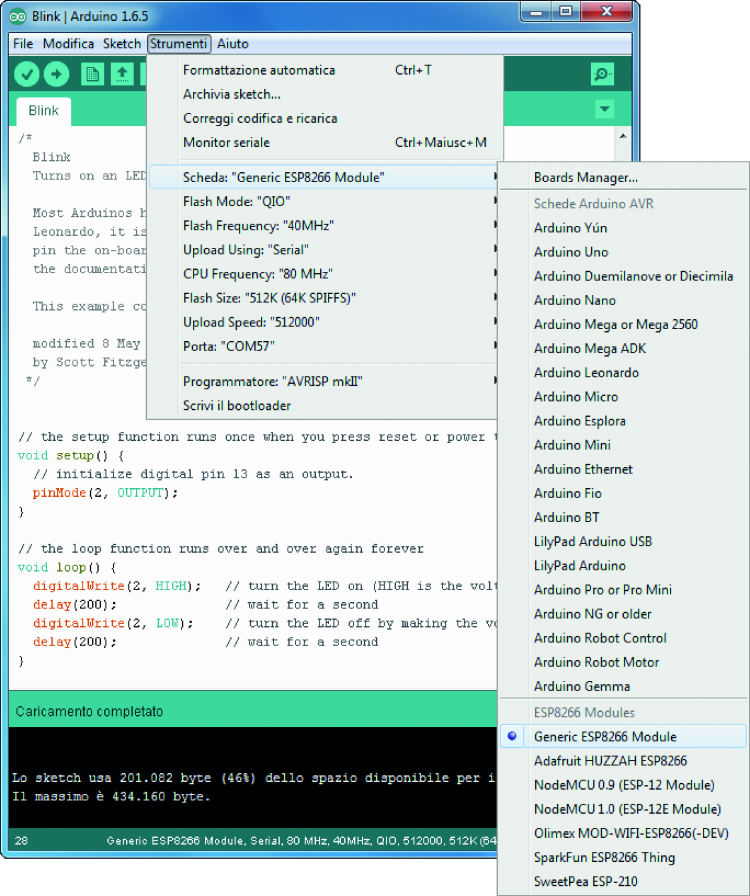Select NodeMCU 1.0 (ESP-12E Module)
This screenshot has height=896, width=750.
pos(623,809)
